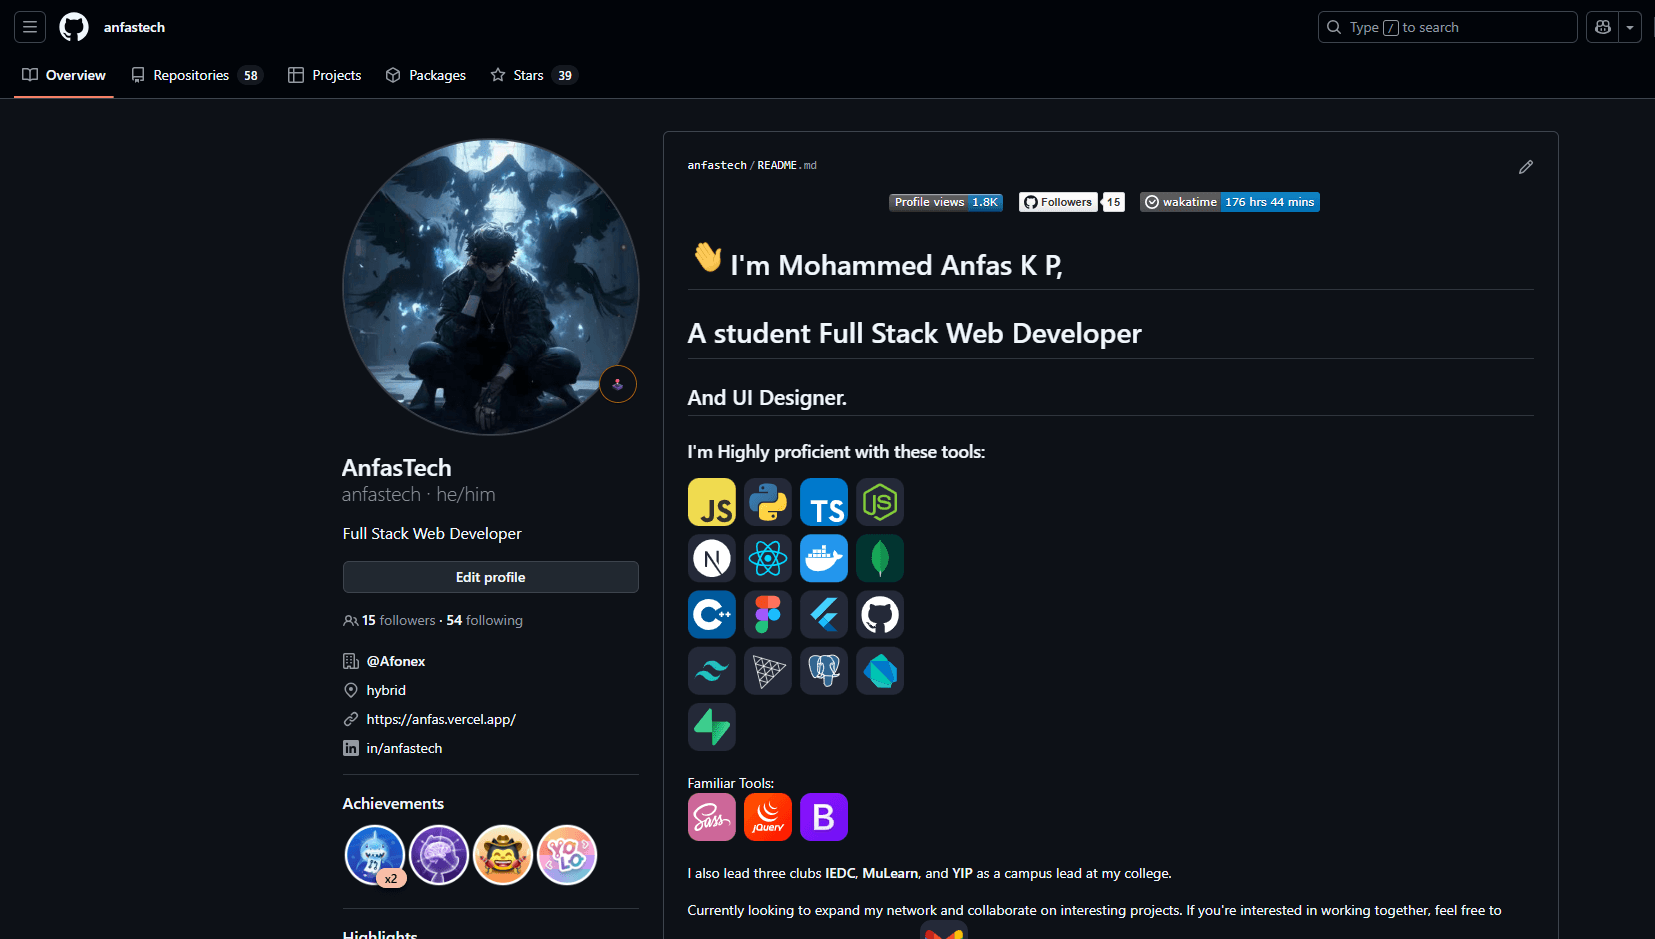Click the React tool icon
The width and height of the screenshot is (1655, 939).
point(768,558)
